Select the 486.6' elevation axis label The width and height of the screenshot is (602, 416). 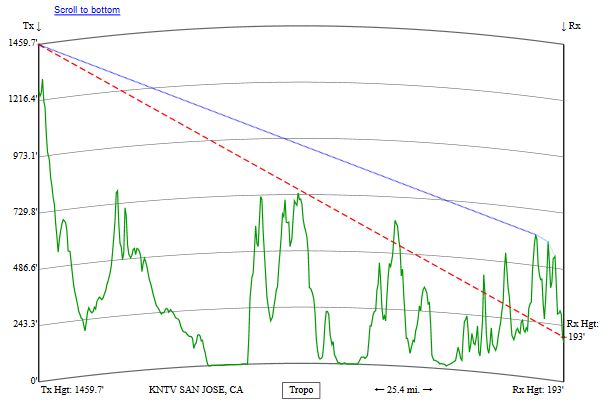[x=22, y=268]
